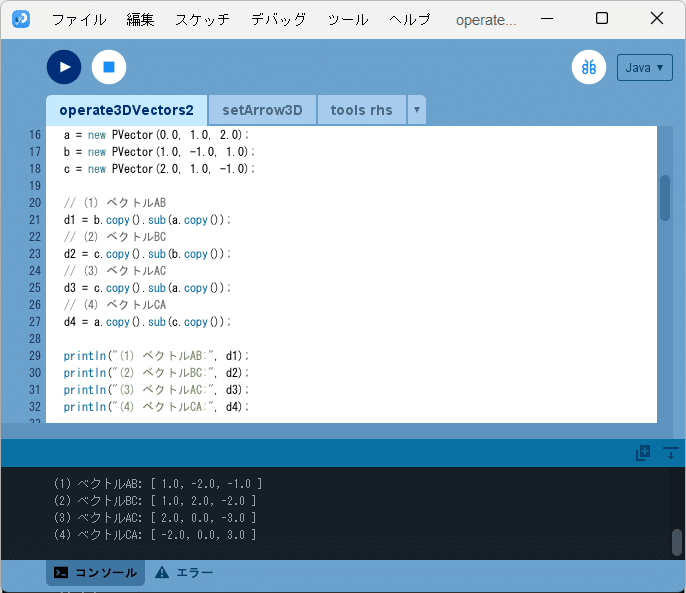Open the tab options arrow menu

coord(417,110)
